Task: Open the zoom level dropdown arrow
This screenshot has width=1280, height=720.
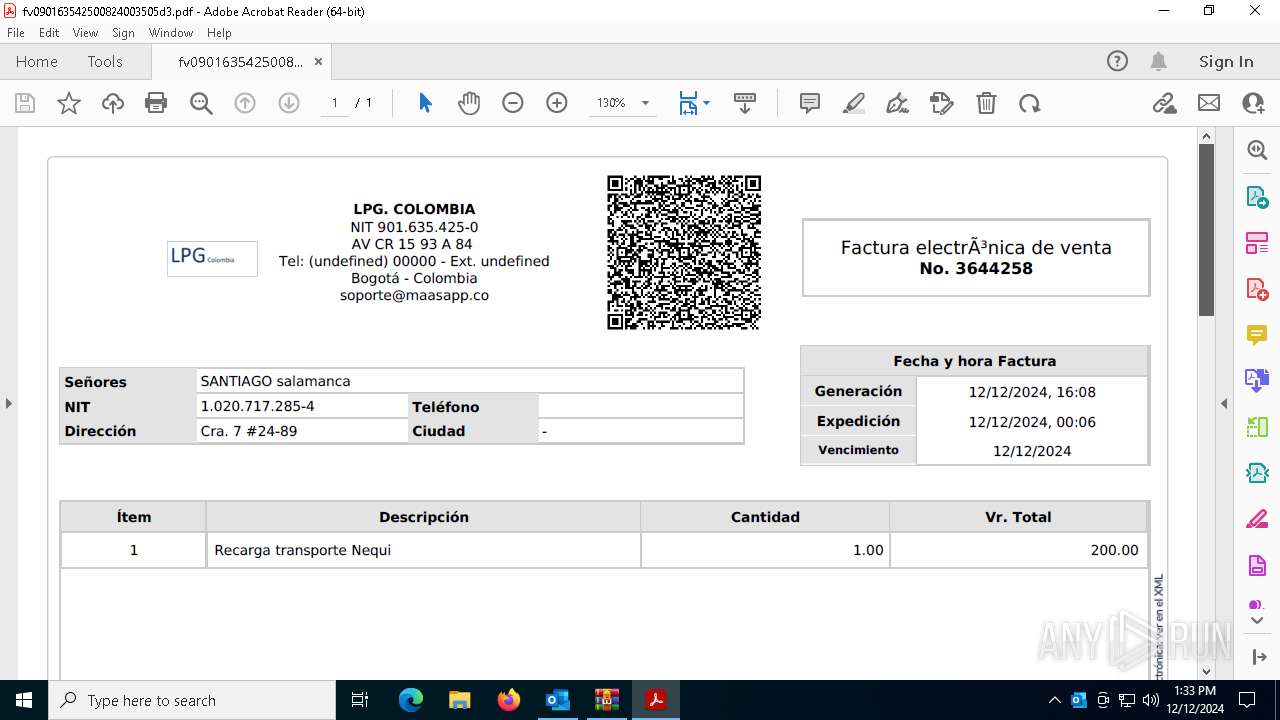Action: (645, 103)
